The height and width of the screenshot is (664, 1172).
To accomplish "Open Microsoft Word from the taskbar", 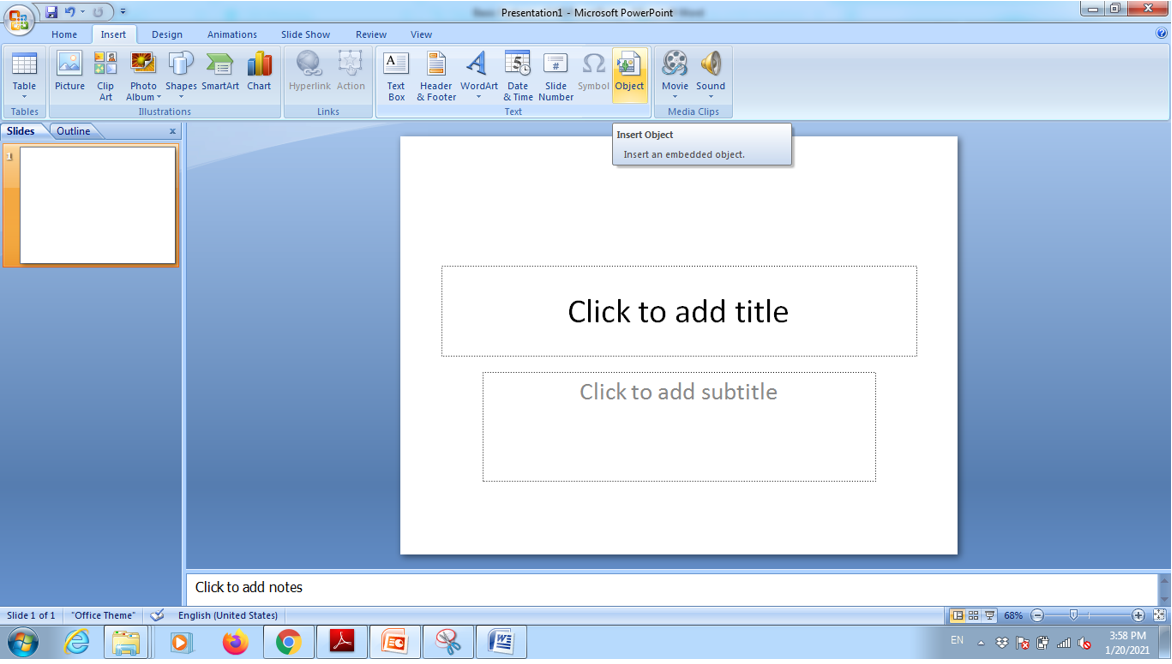I will click(x=500, y=641).
